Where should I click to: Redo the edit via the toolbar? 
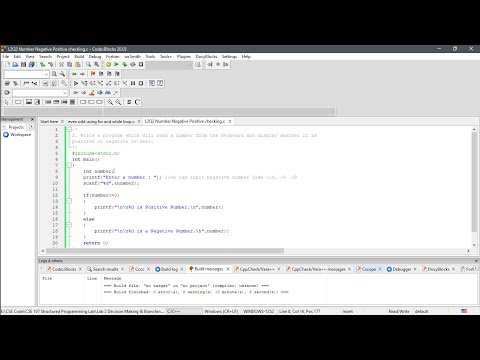pos(50,64)
